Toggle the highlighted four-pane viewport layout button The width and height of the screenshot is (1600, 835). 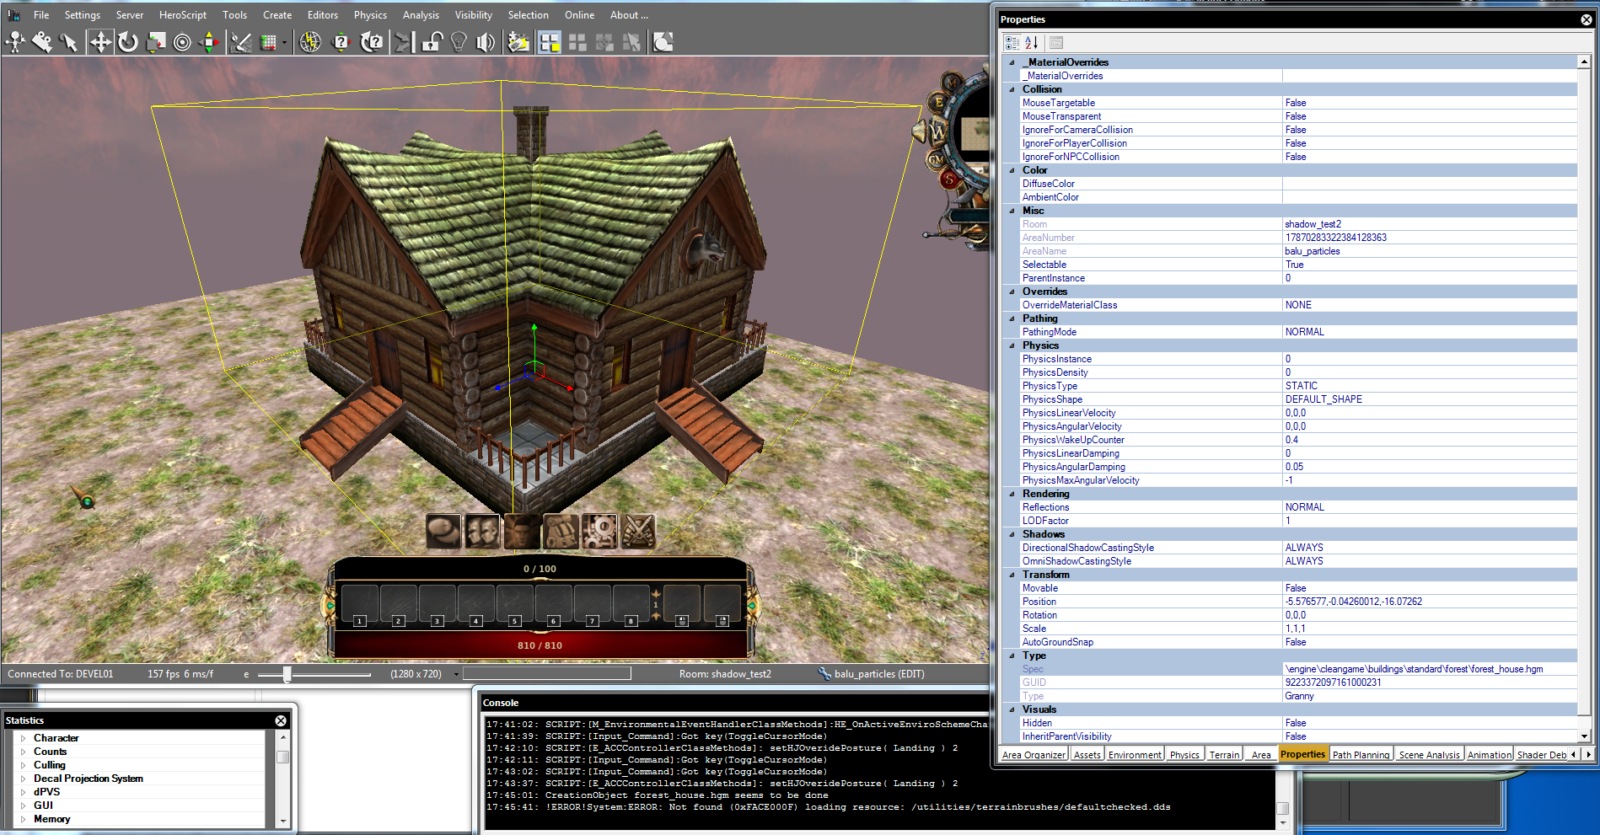coord(549,42)
